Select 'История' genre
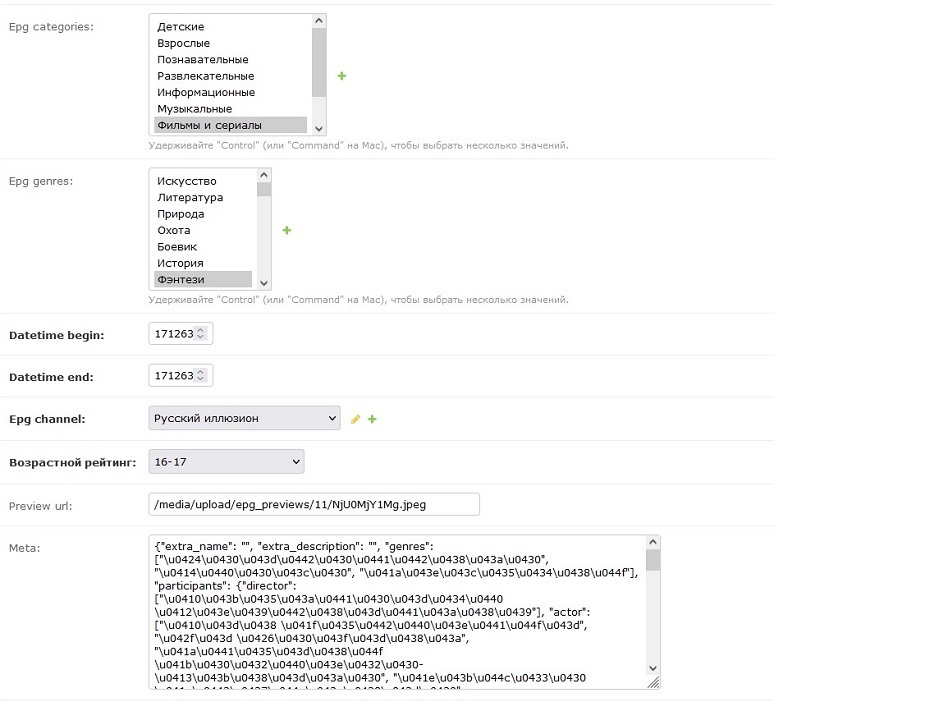Screen dimensions: 929x702 click(203, 263)
